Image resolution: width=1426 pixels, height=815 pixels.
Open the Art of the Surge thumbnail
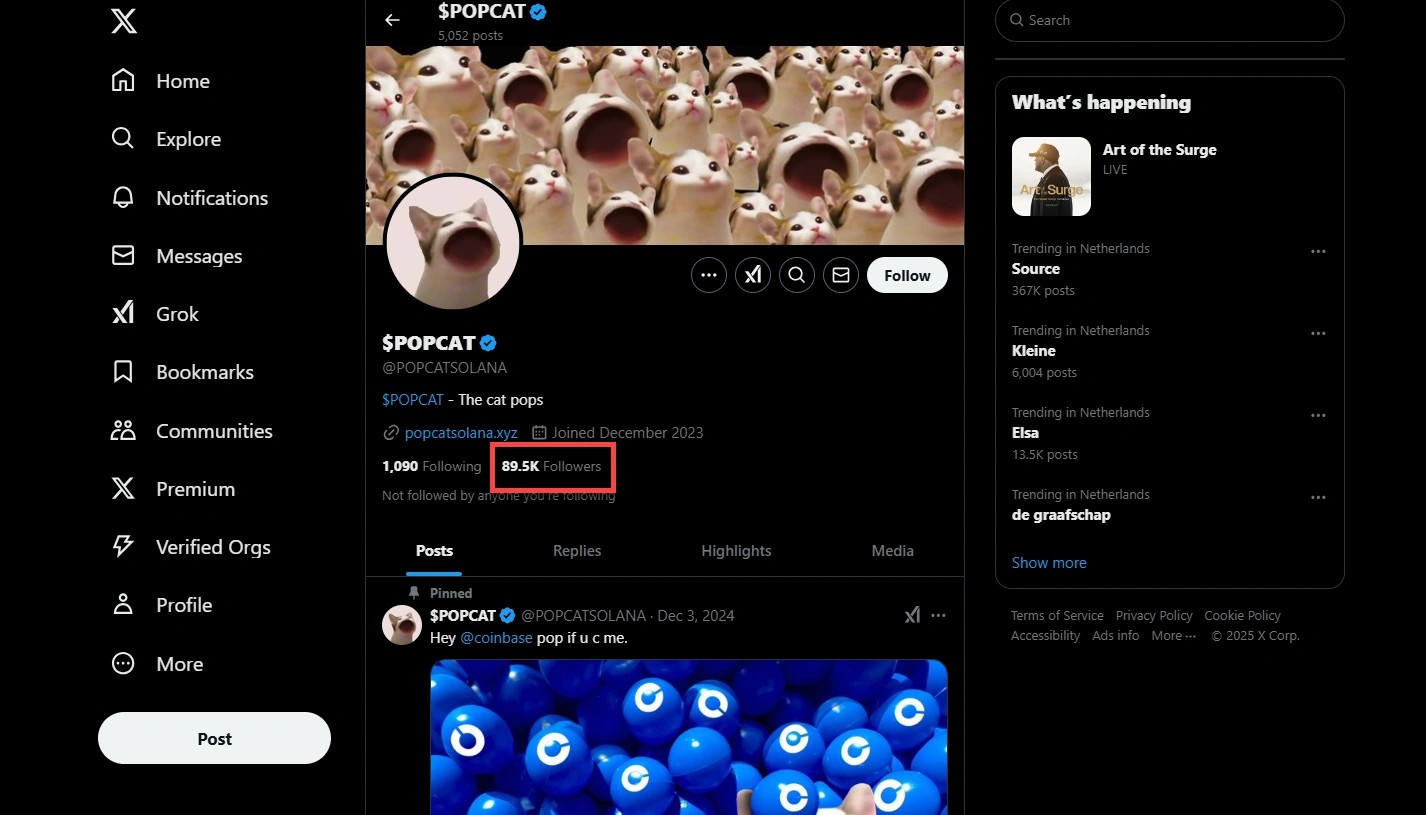click(1051, 176)
